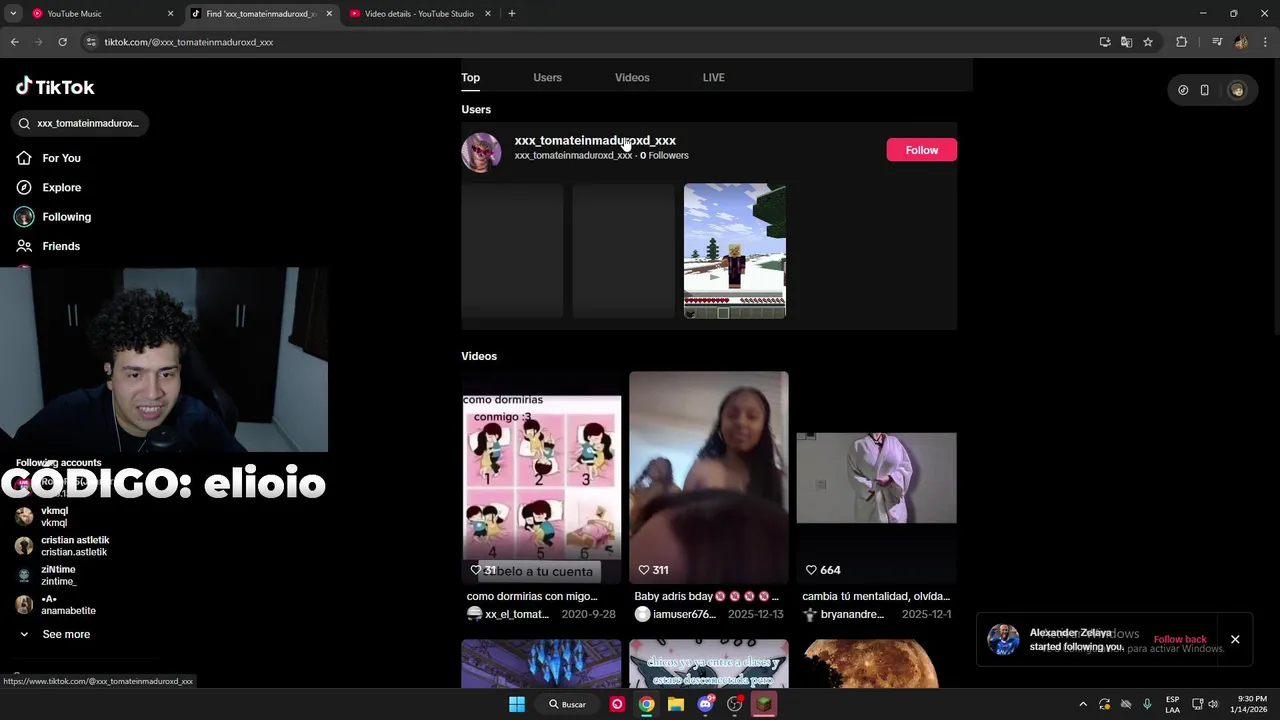The width and height of the screenshot is (1280, 720).
Task: Switch to Video details YouTube Studio tab
Action: point(420,14)
